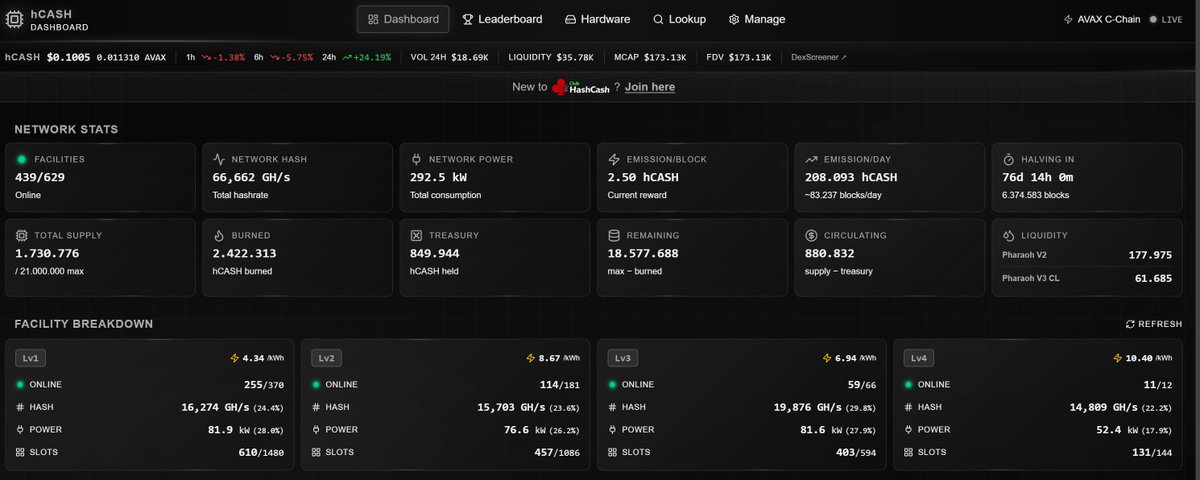Click the Remaining database icon
The height and width of the screenshot is (480, 1200).
[614, 236]
